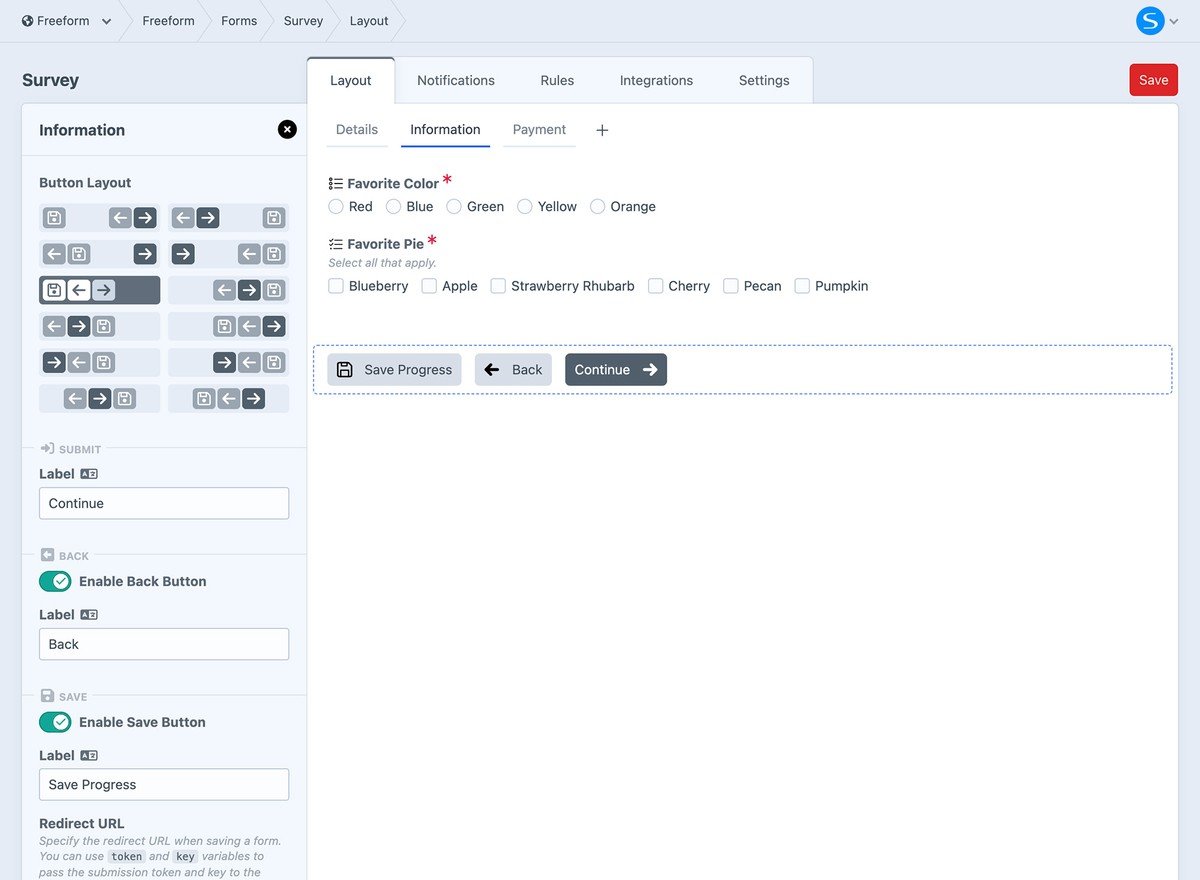Click the Submit section heading icon
Image resolution: width=1200 pixels, height=880 pixels.
coord(47,449)
